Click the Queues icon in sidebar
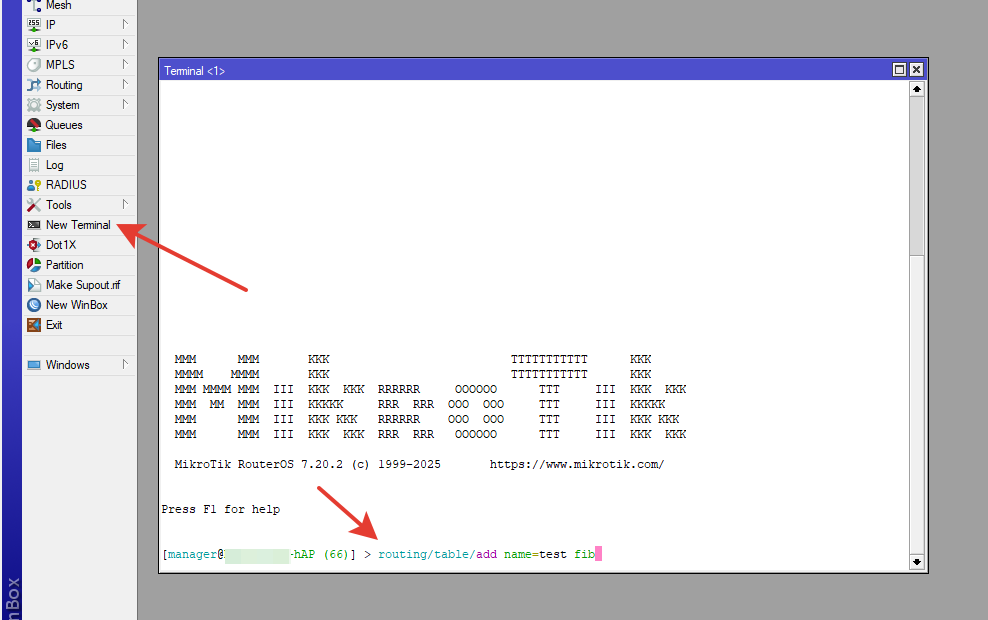The image size is (988, 620). [x=34, y=125]
